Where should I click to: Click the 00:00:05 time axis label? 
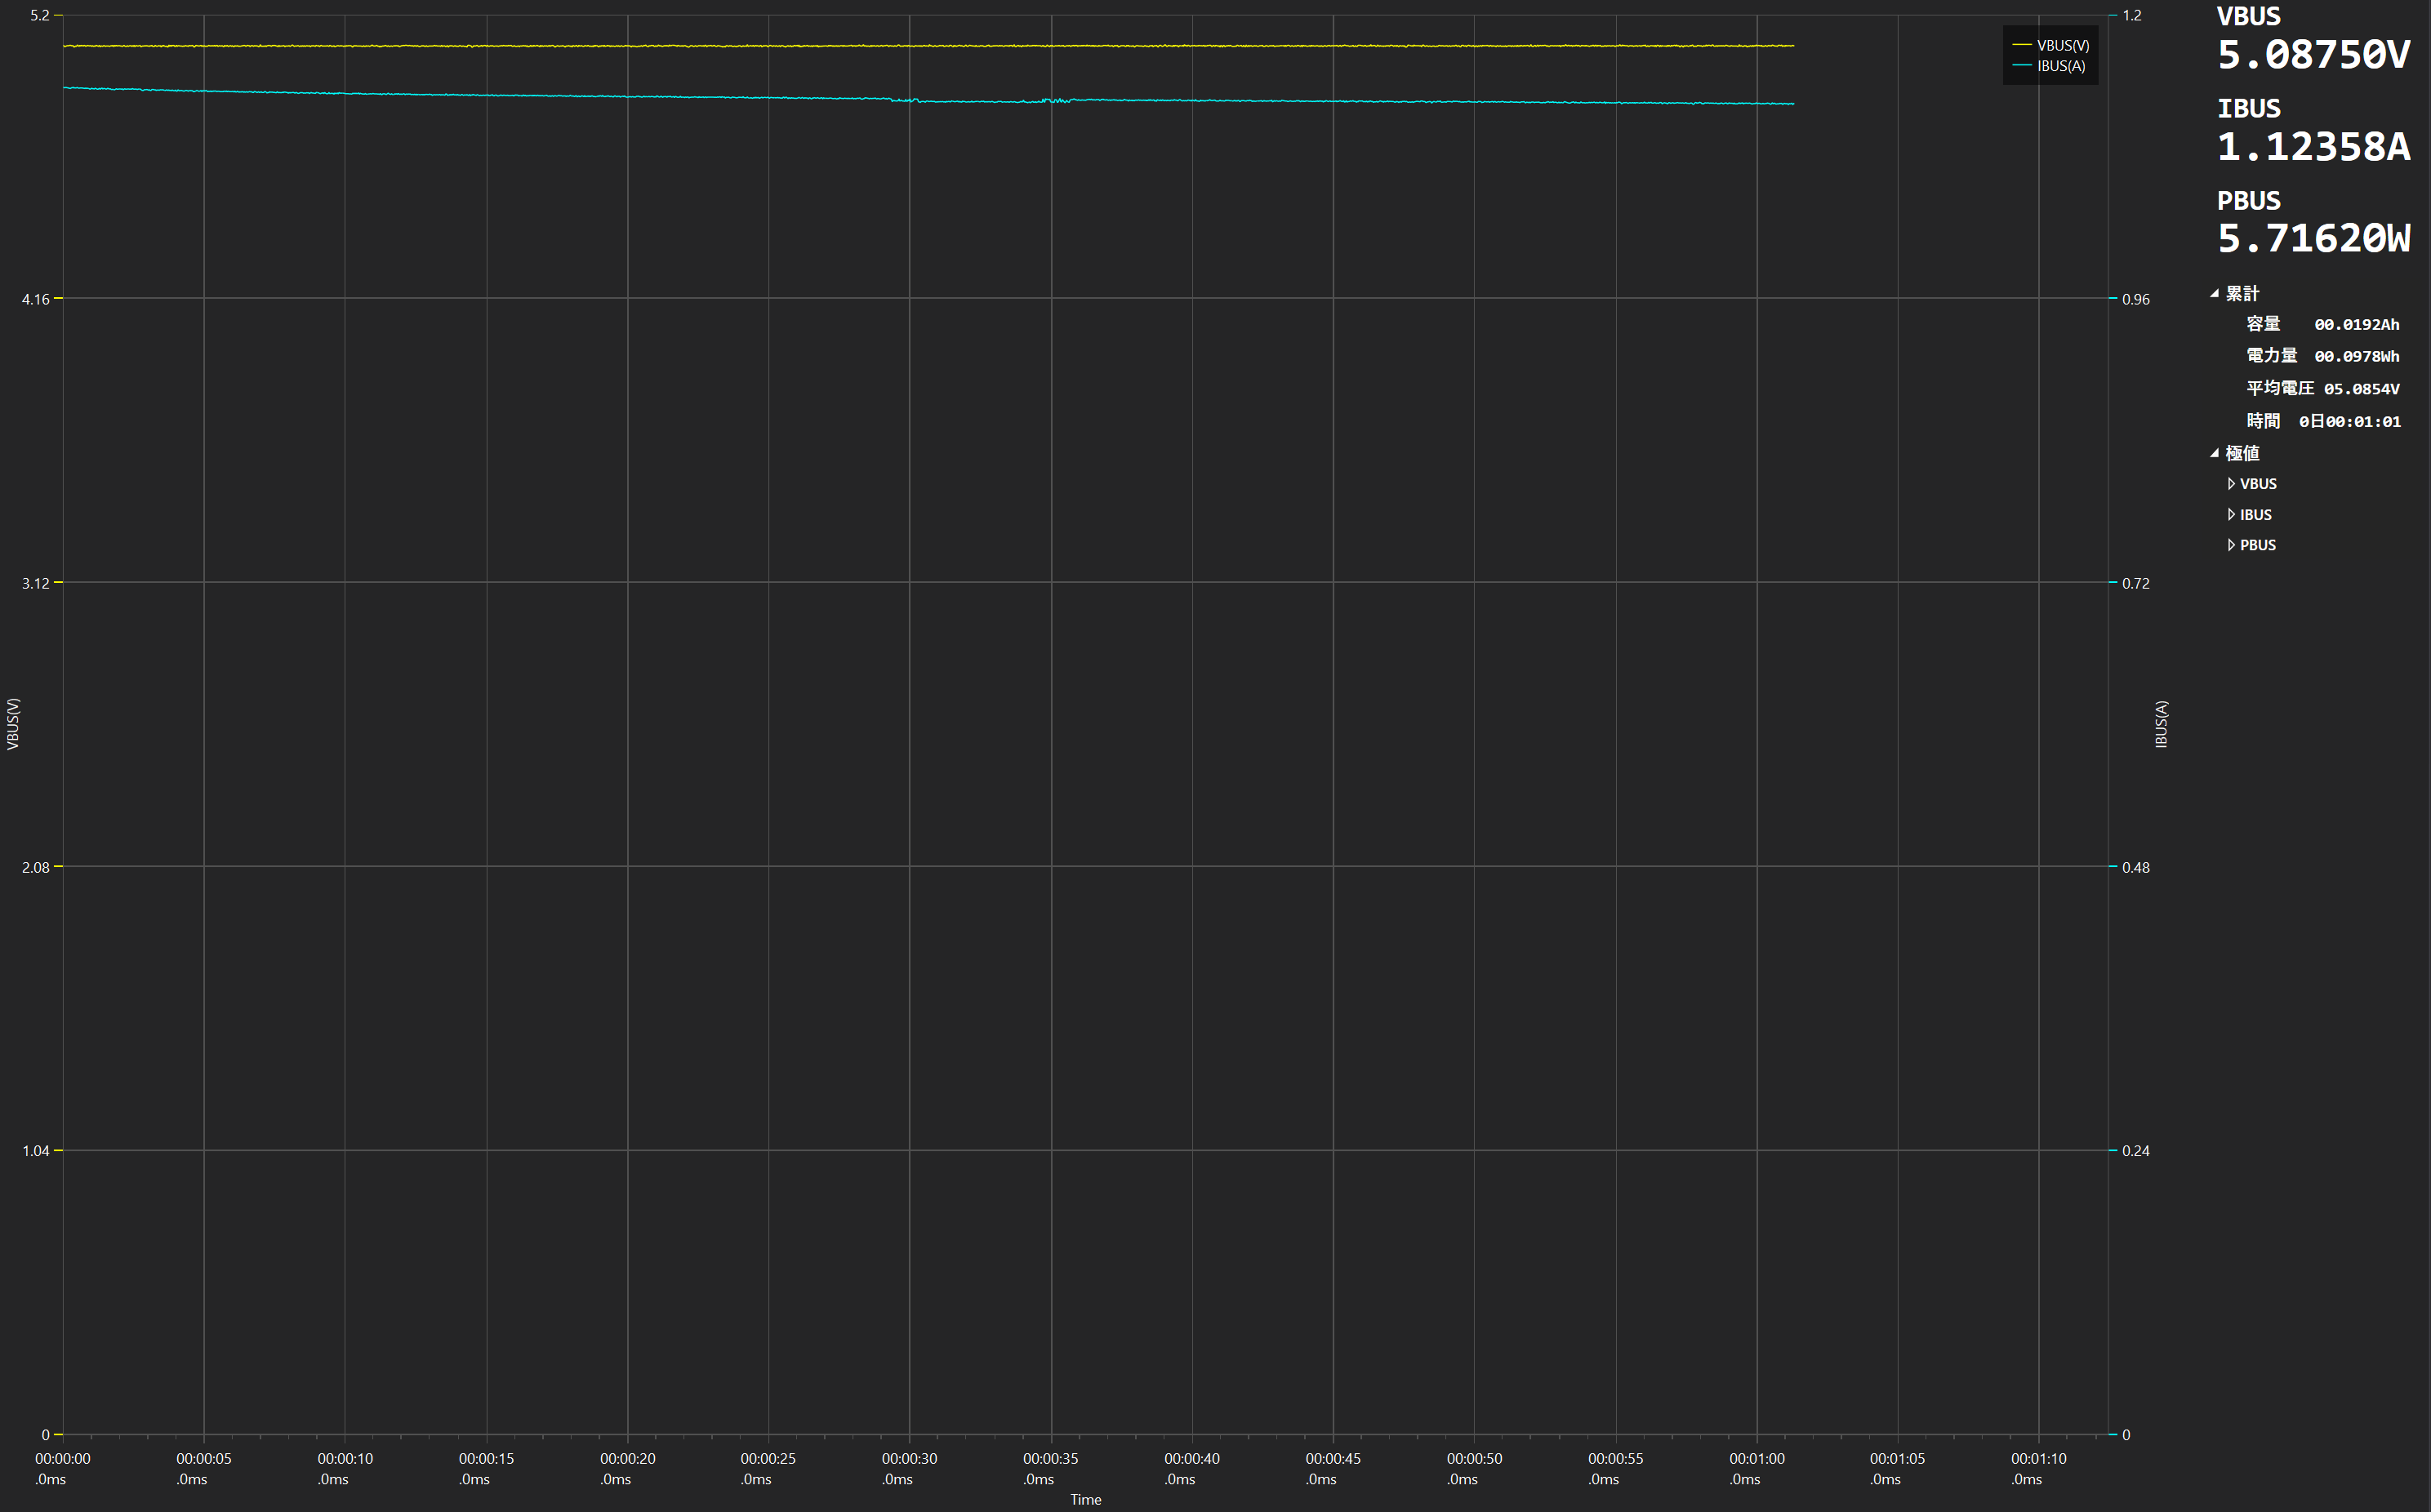click(x=204, y=1469)
